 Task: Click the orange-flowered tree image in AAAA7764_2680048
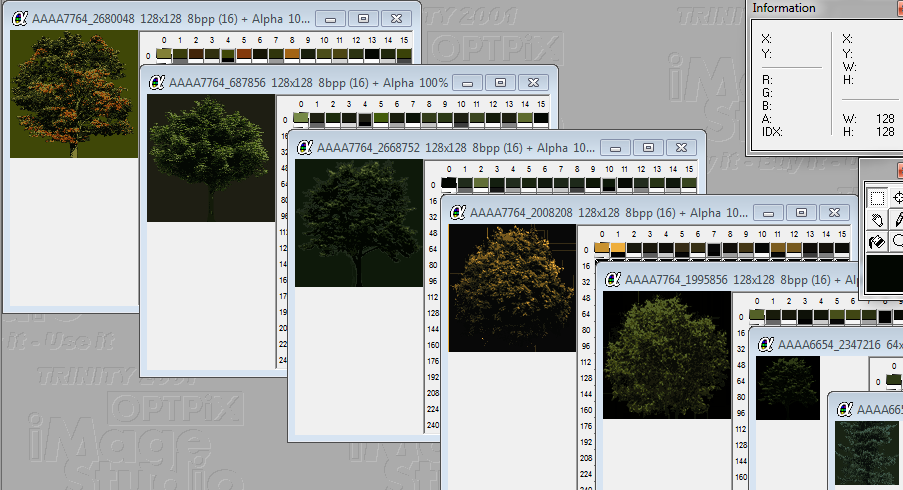[74, 93]
